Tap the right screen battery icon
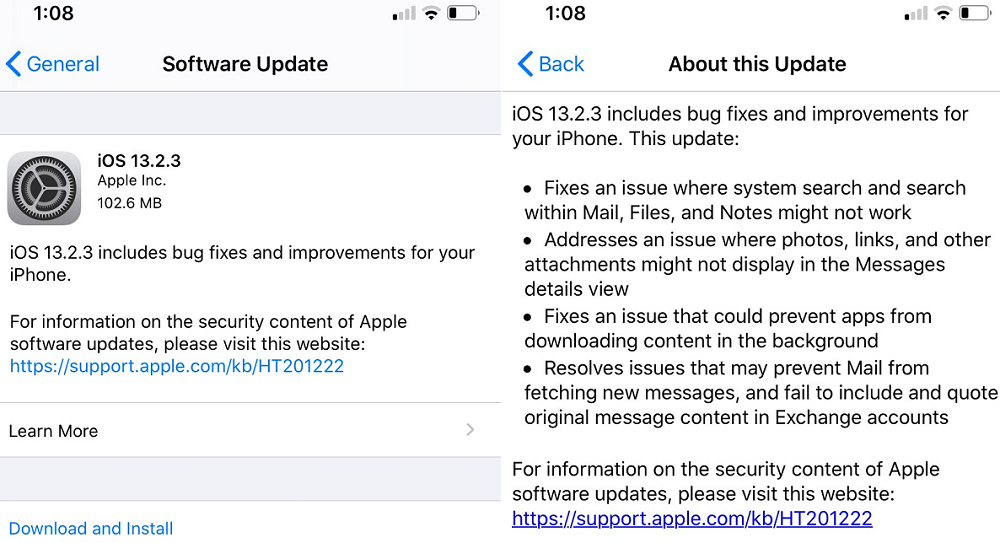Screen dimensions: 1000x543 [x=975, y=13]
